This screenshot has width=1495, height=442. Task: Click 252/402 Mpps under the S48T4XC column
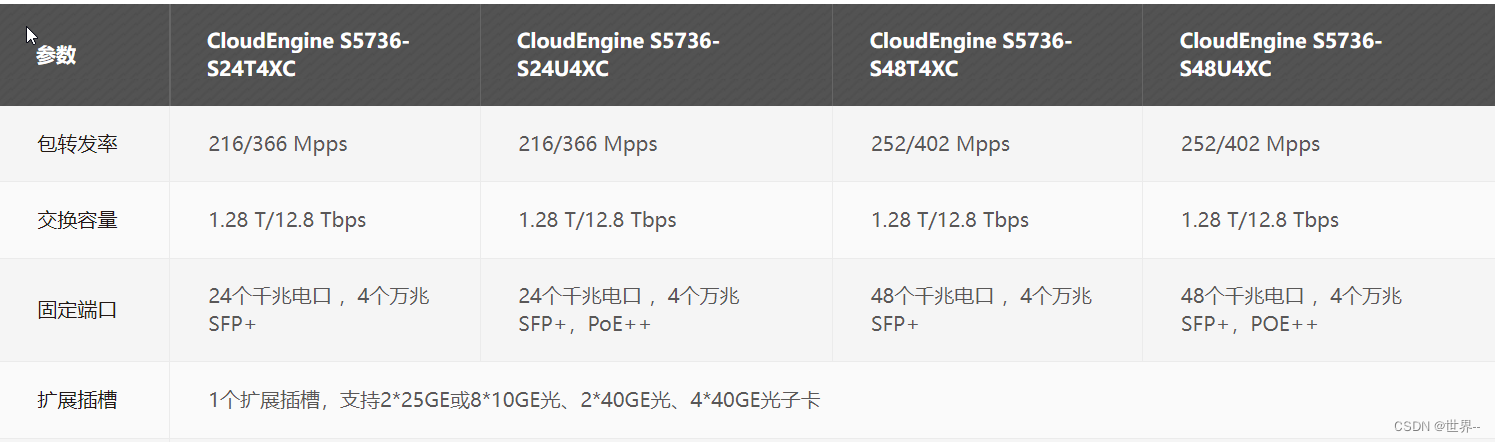(x=940, y=144)
